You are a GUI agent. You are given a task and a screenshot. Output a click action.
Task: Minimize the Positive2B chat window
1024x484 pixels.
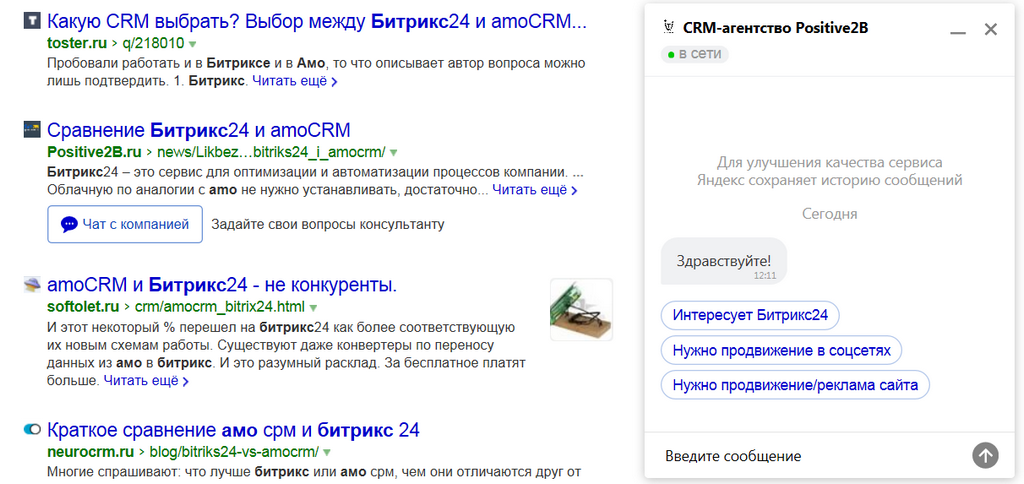coord(958,30)
